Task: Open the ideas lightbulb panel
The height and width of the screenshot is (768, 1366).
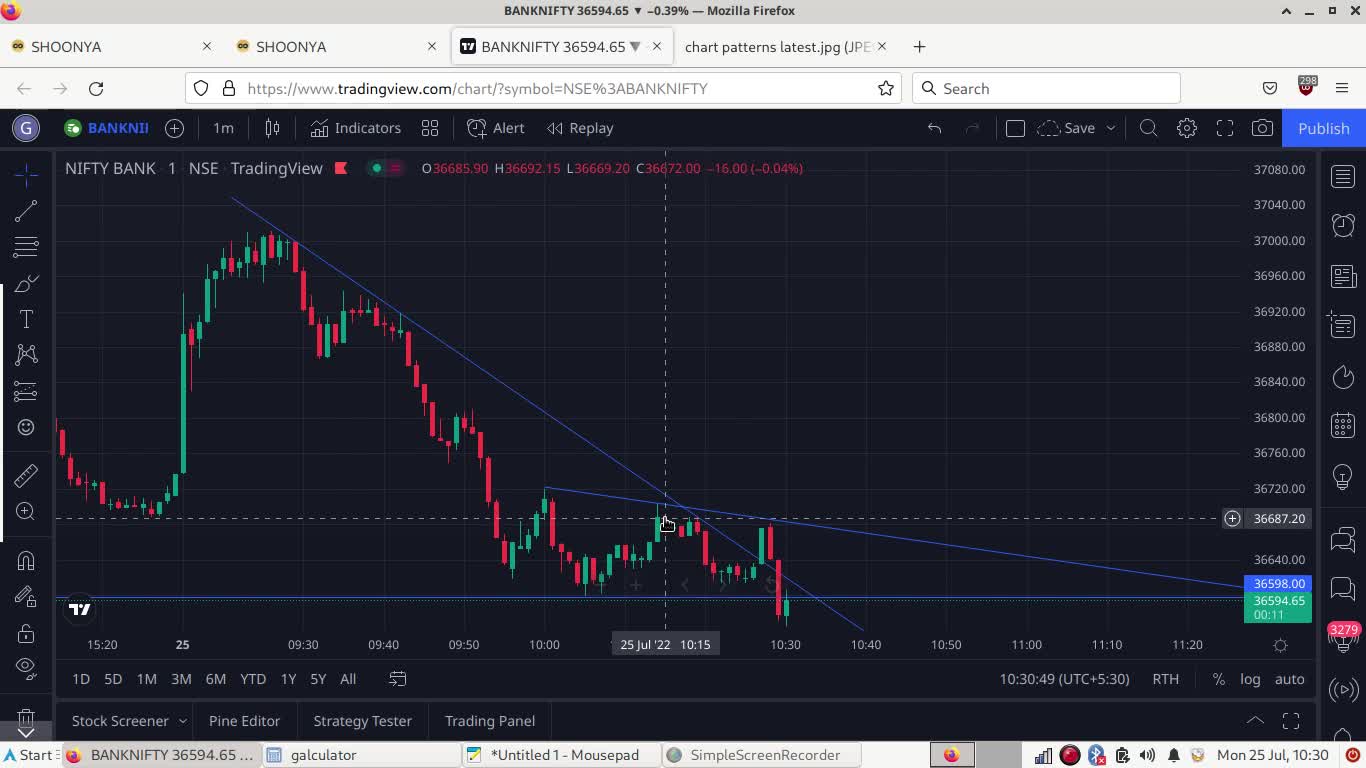Action: pos(1343,476)
